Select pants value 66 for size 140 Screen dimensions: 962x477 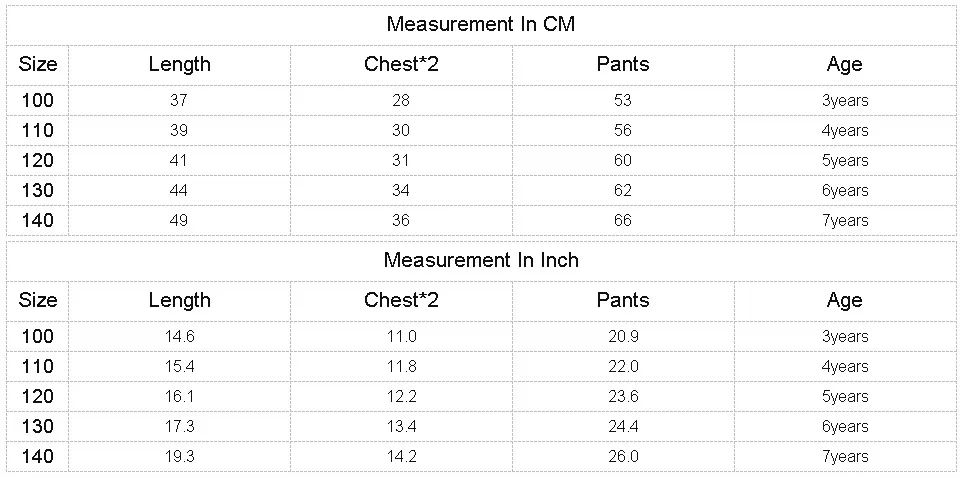coord(622,220)
